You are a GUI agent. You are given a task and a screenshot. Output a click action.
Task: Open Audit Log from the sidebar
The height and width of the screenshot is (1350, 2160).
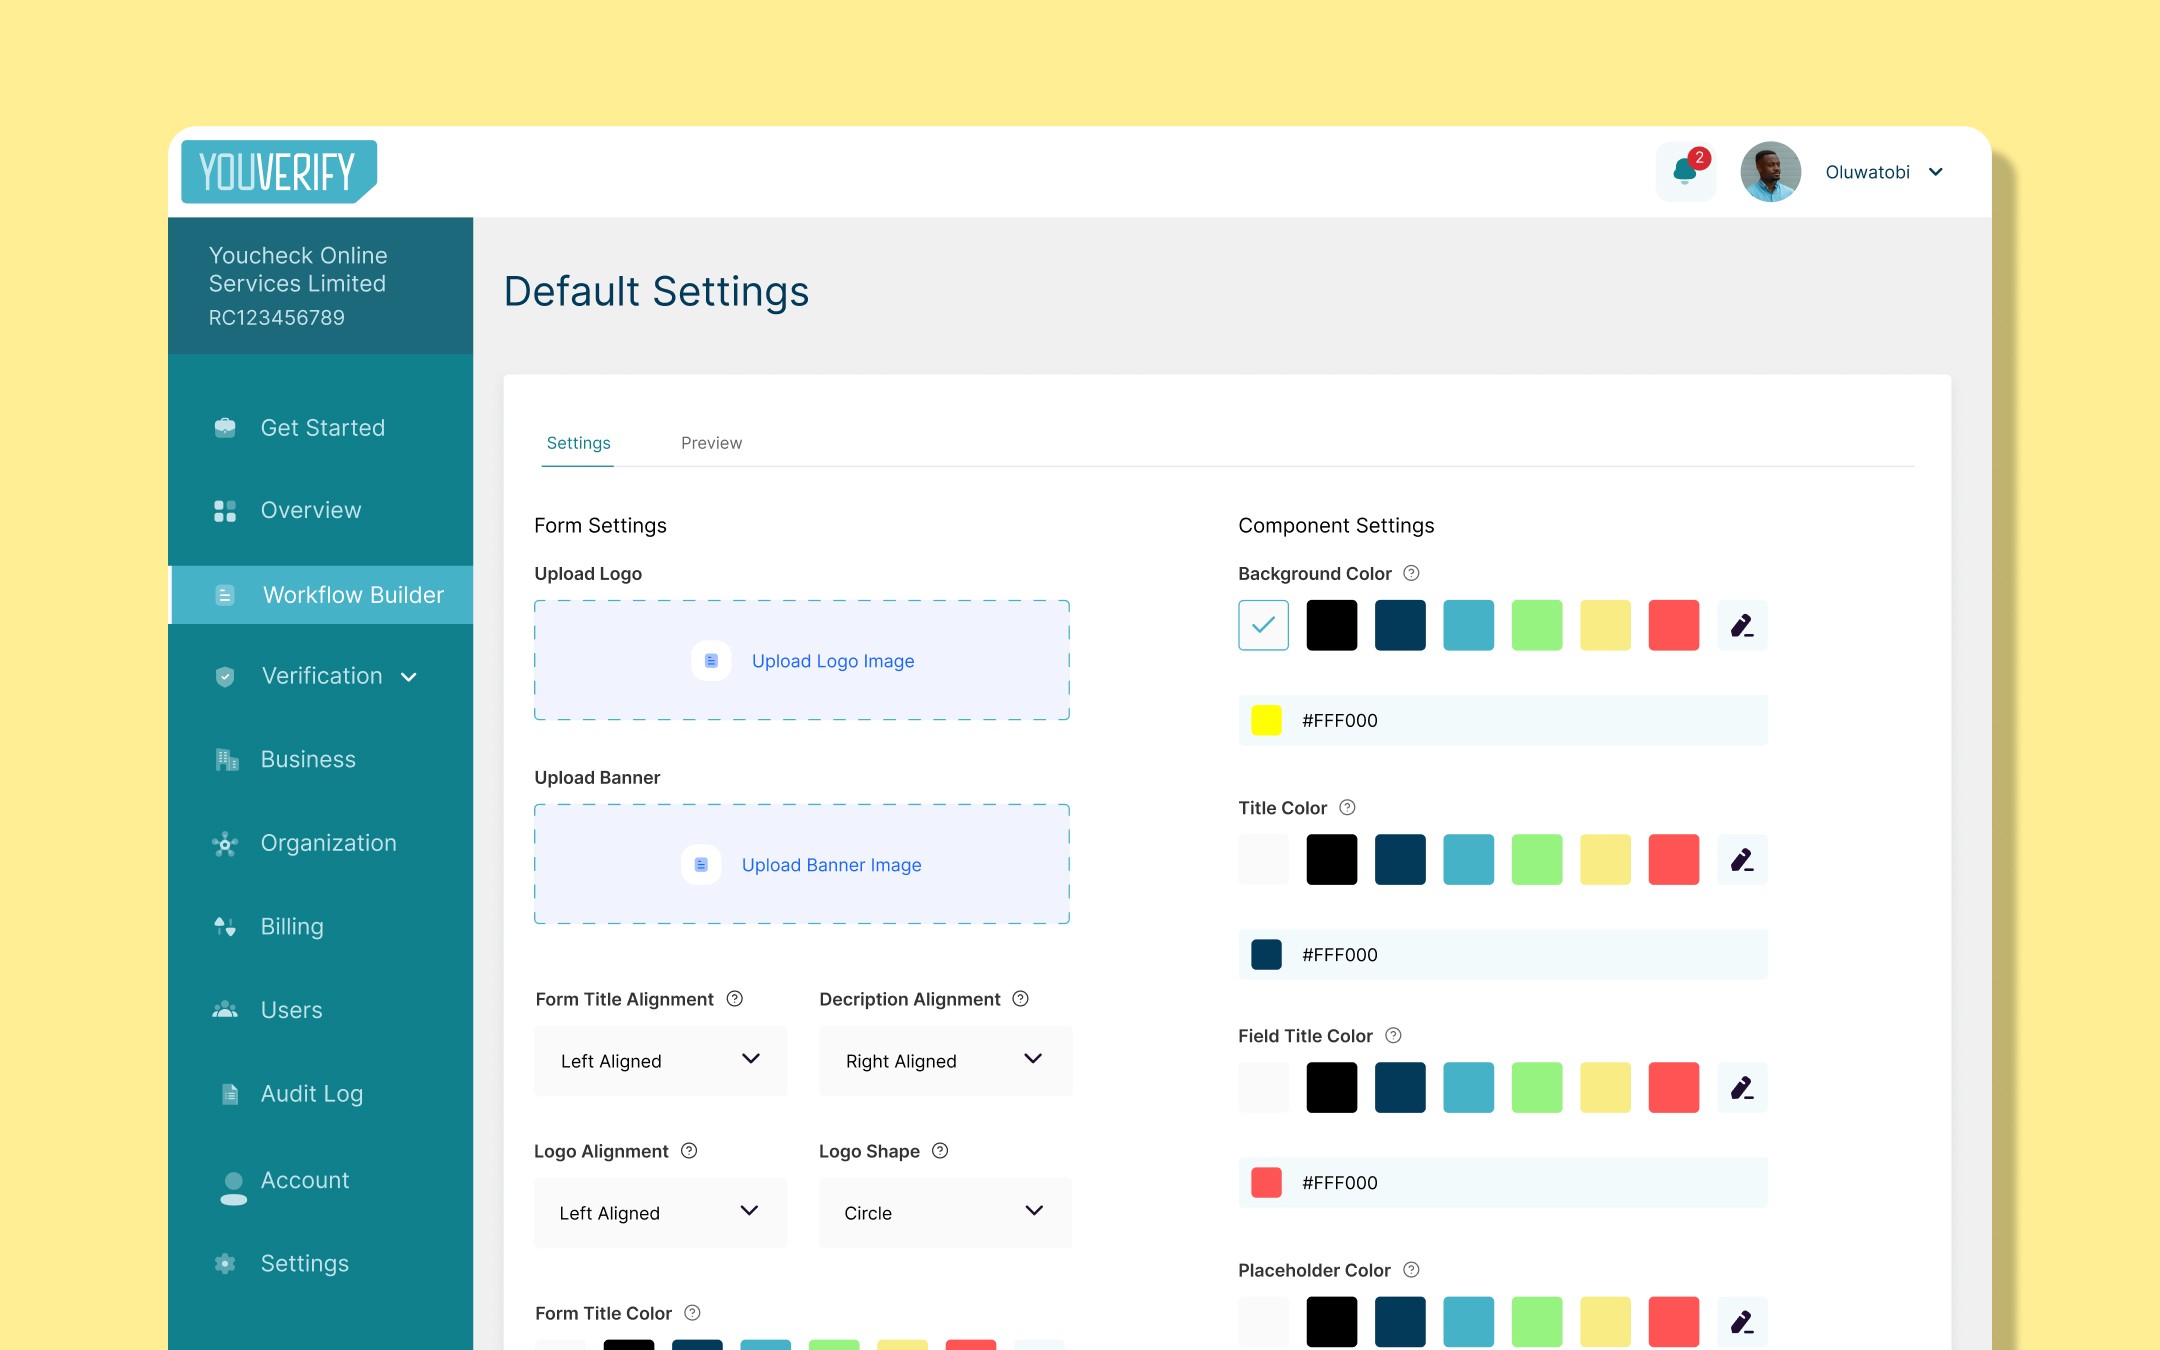(x=311, y=1094)
